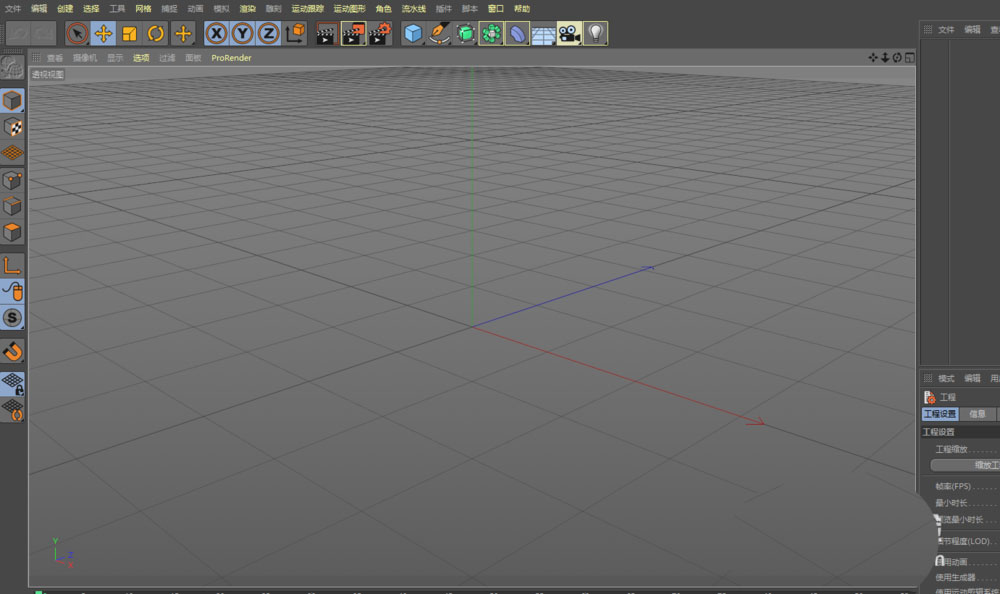Select the Move tool in the toolbar
This screenshot has width=1000, height=594.
coord(103,34)
